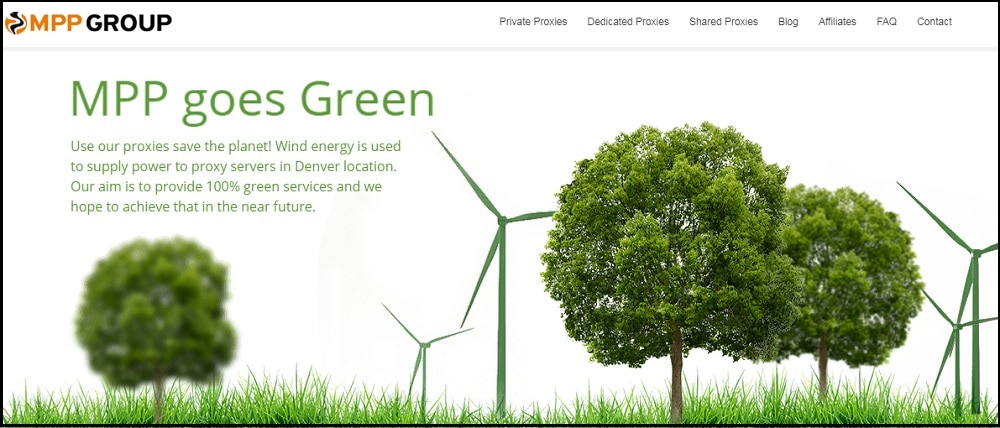1000x428 pixels.
Task: Click the MPP Group swirl logo icon
Action: [15, 23]
